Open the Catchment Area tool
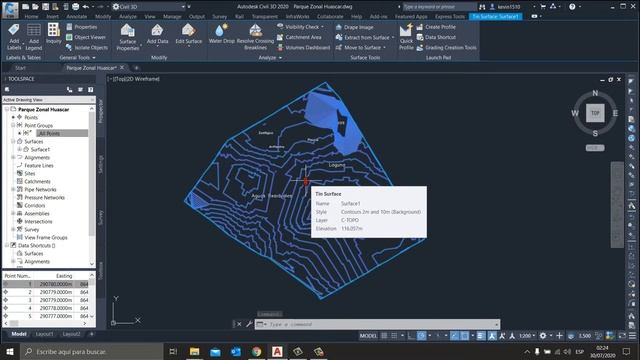640x360 pixels. click(x=299, y=37)
